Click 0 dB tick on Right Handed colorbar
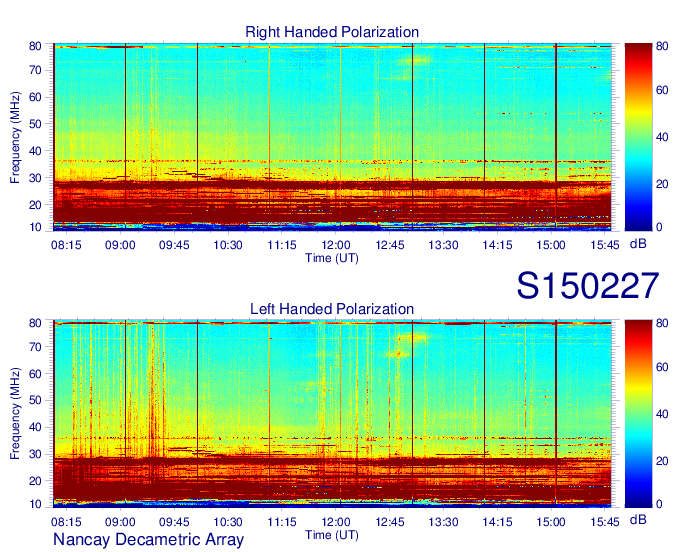Screen dimensions: 680x552 659,227
